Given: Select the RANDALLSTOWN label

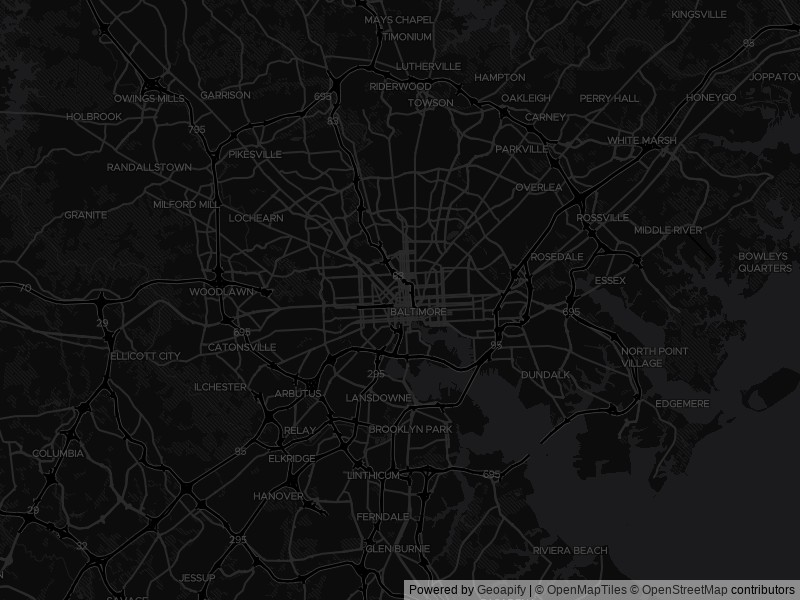Looking at the screenshot, I should pos(149,167).
